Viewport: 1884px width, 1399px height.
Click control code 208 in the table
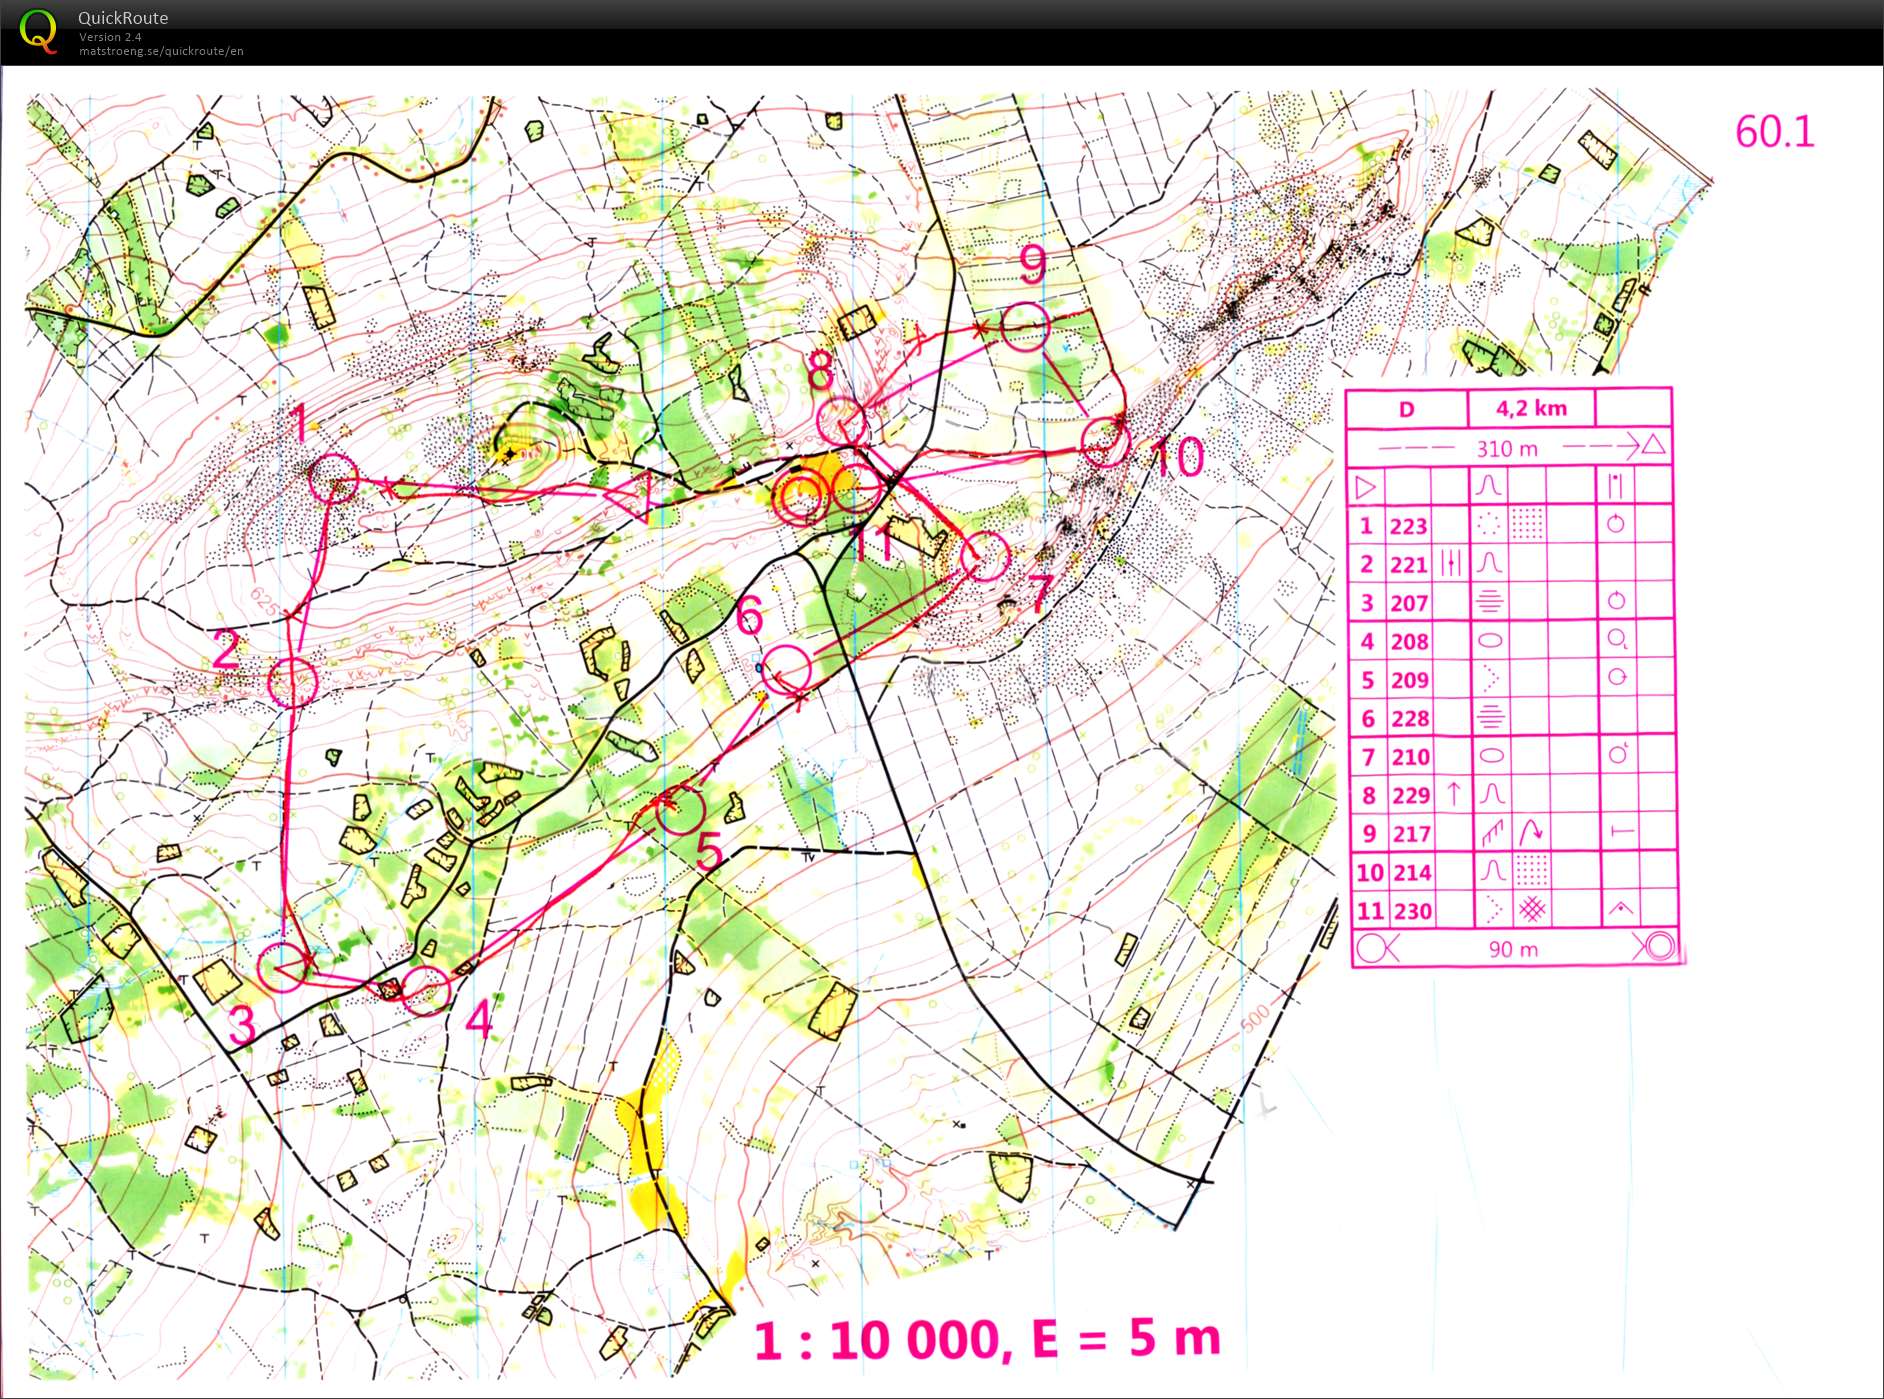point(1409,641)
